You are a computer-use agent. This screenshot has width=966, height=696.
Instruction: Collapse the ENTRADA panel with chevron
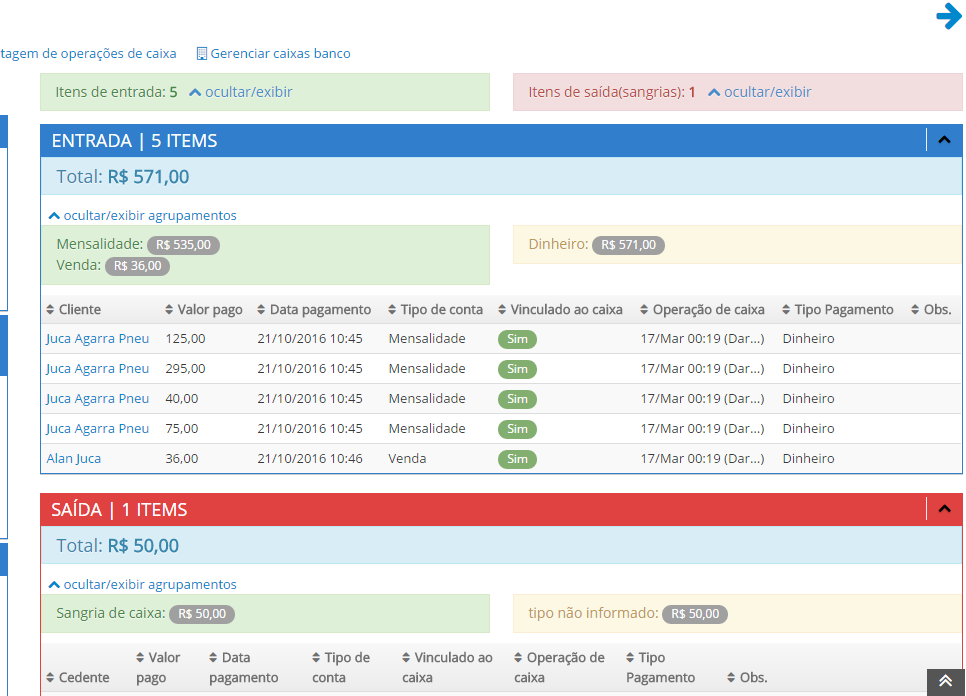click(x=944, y=141)
